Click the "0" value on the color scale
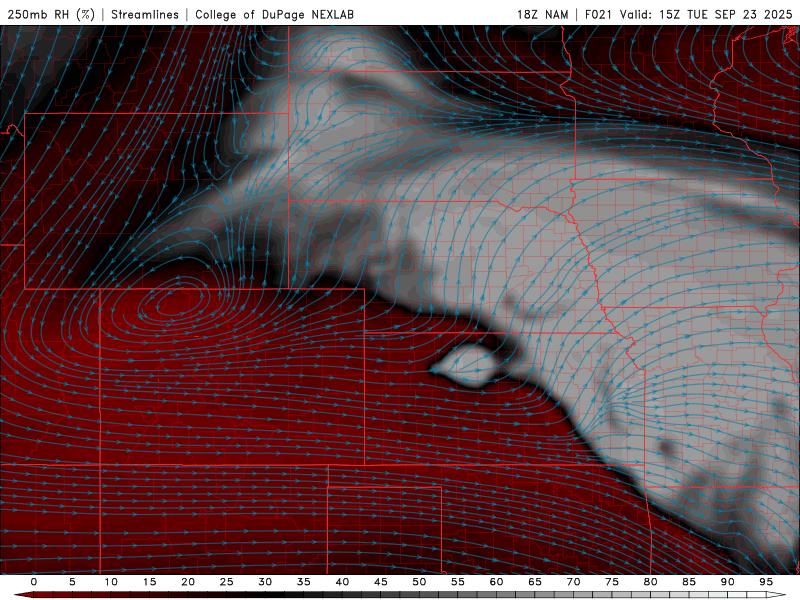The width and height of the screenshot is (800, 600). tap(34, 582)
